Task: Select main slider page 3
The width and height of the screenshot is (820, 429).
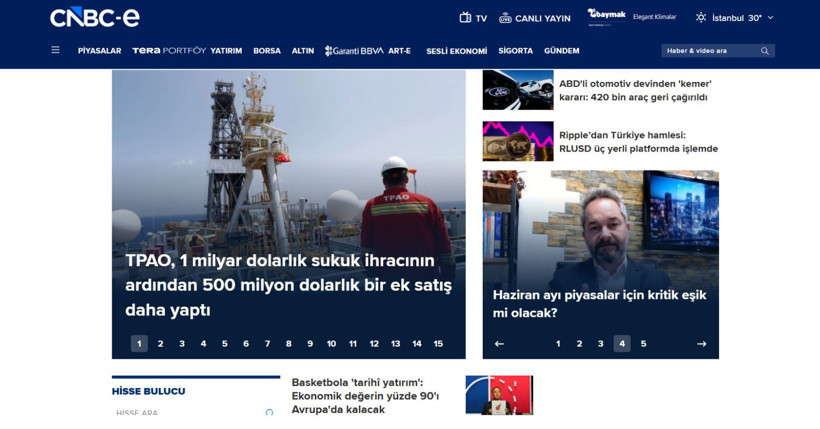Action: 182,344
